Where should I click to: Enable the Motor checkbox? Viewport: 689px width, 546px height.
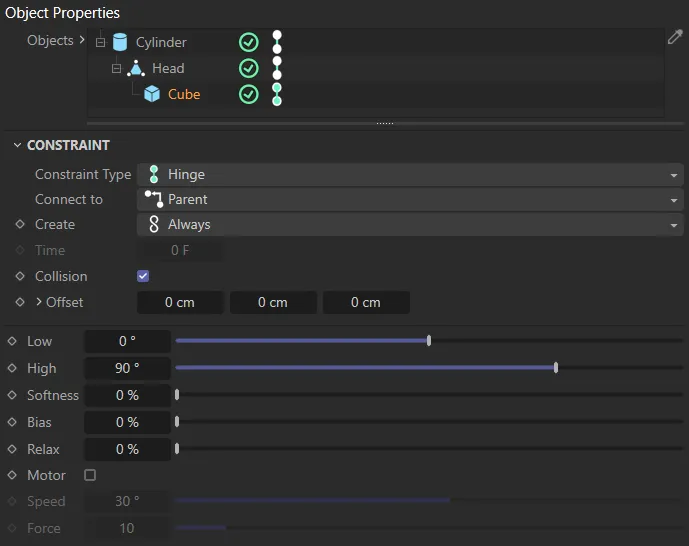coord(90,475)
